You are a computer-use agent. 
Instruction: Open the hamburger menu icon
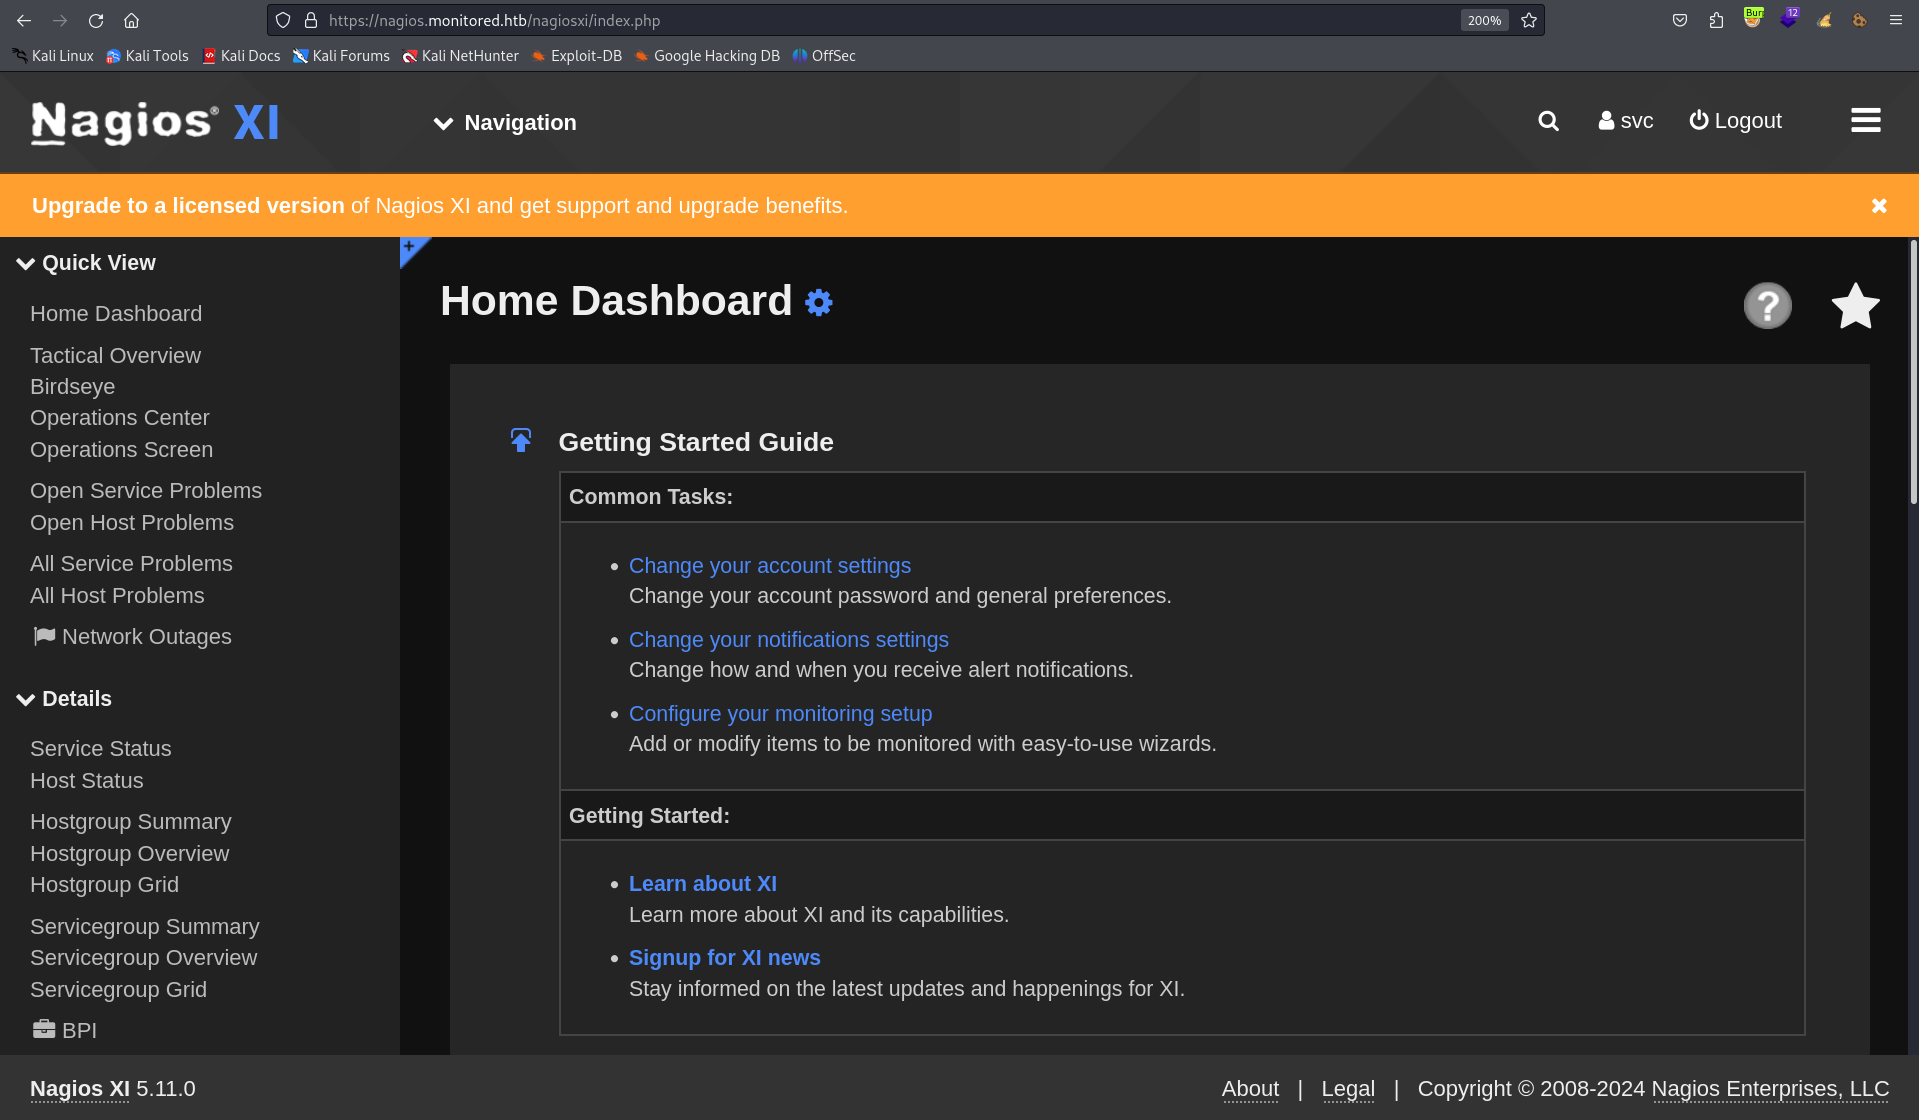[1865, 121]
